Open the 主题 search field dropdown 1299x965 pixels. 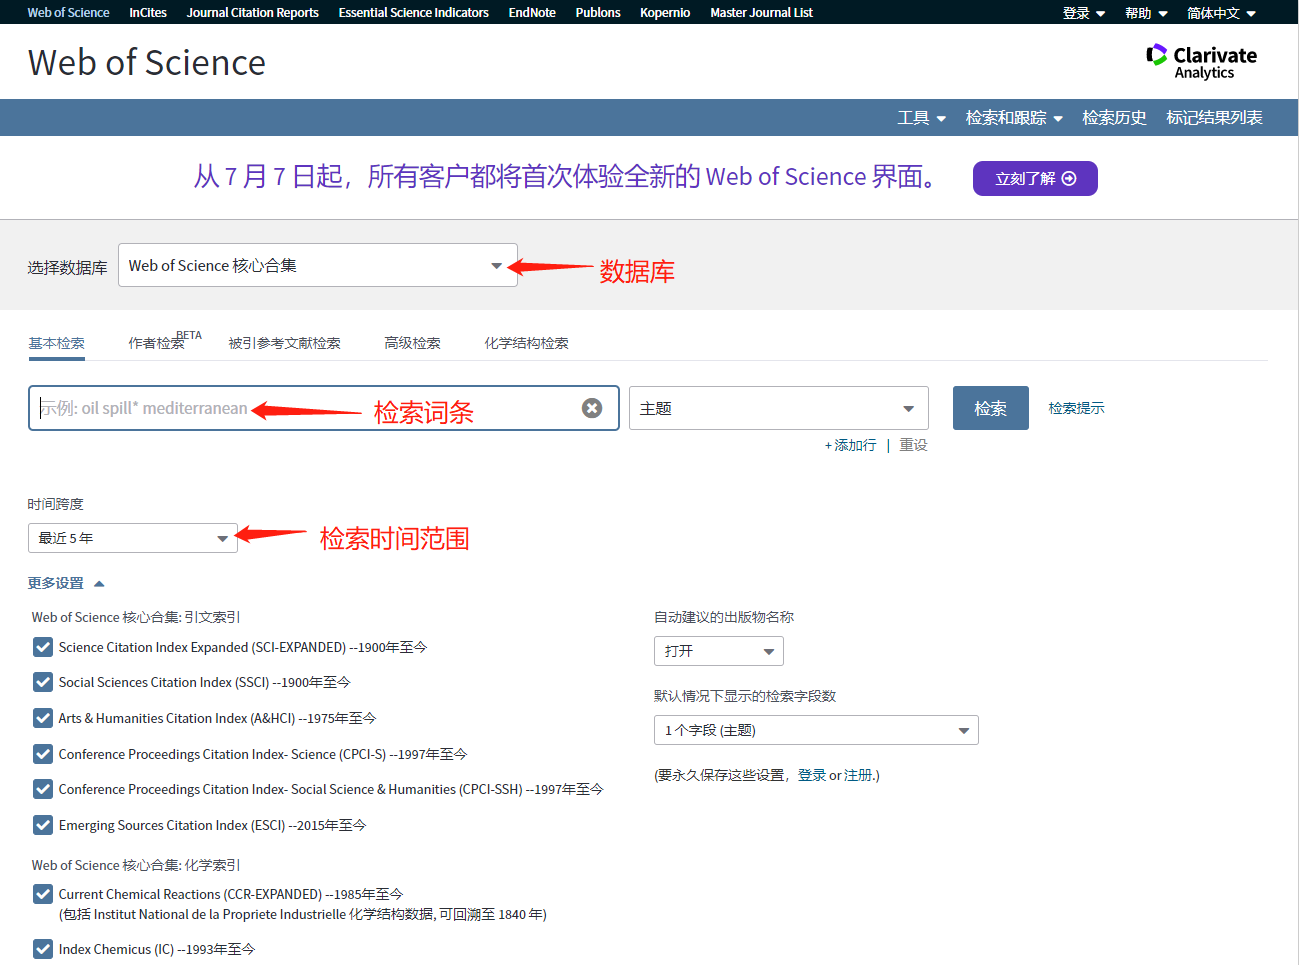779,408
